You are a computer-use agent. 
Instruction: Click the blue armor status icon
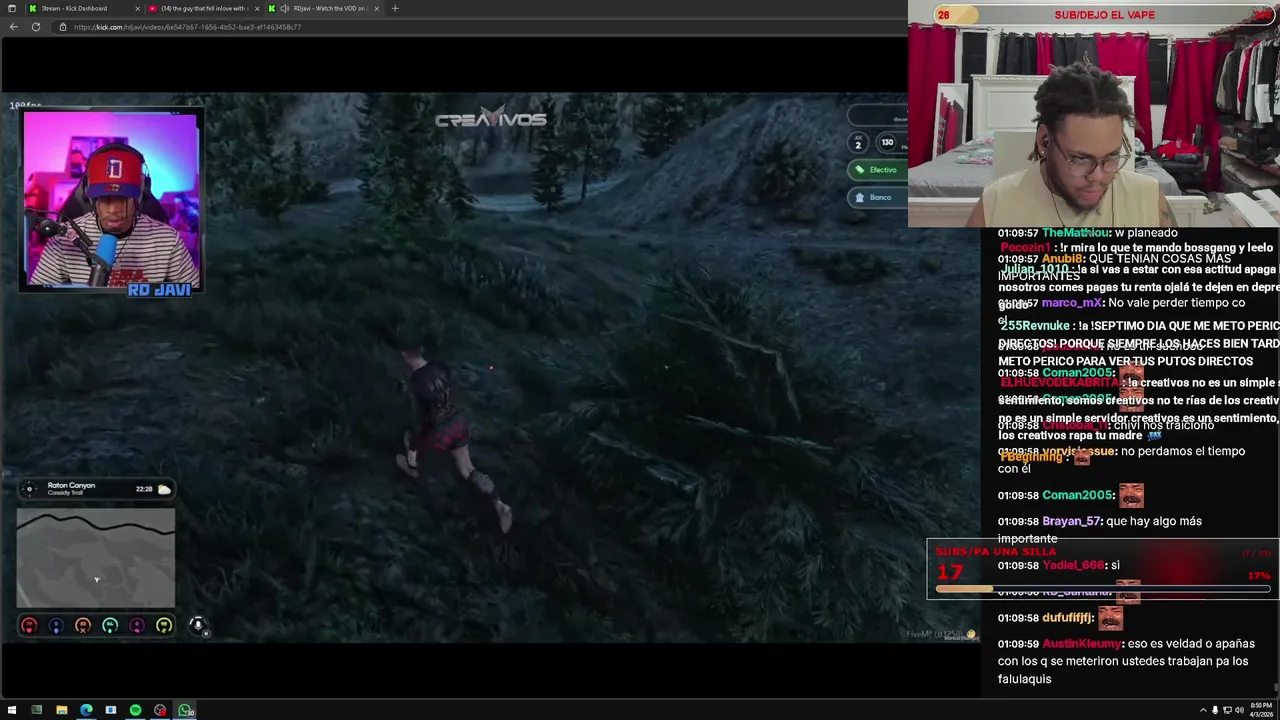pyautogui.click(x=56, y=626)
